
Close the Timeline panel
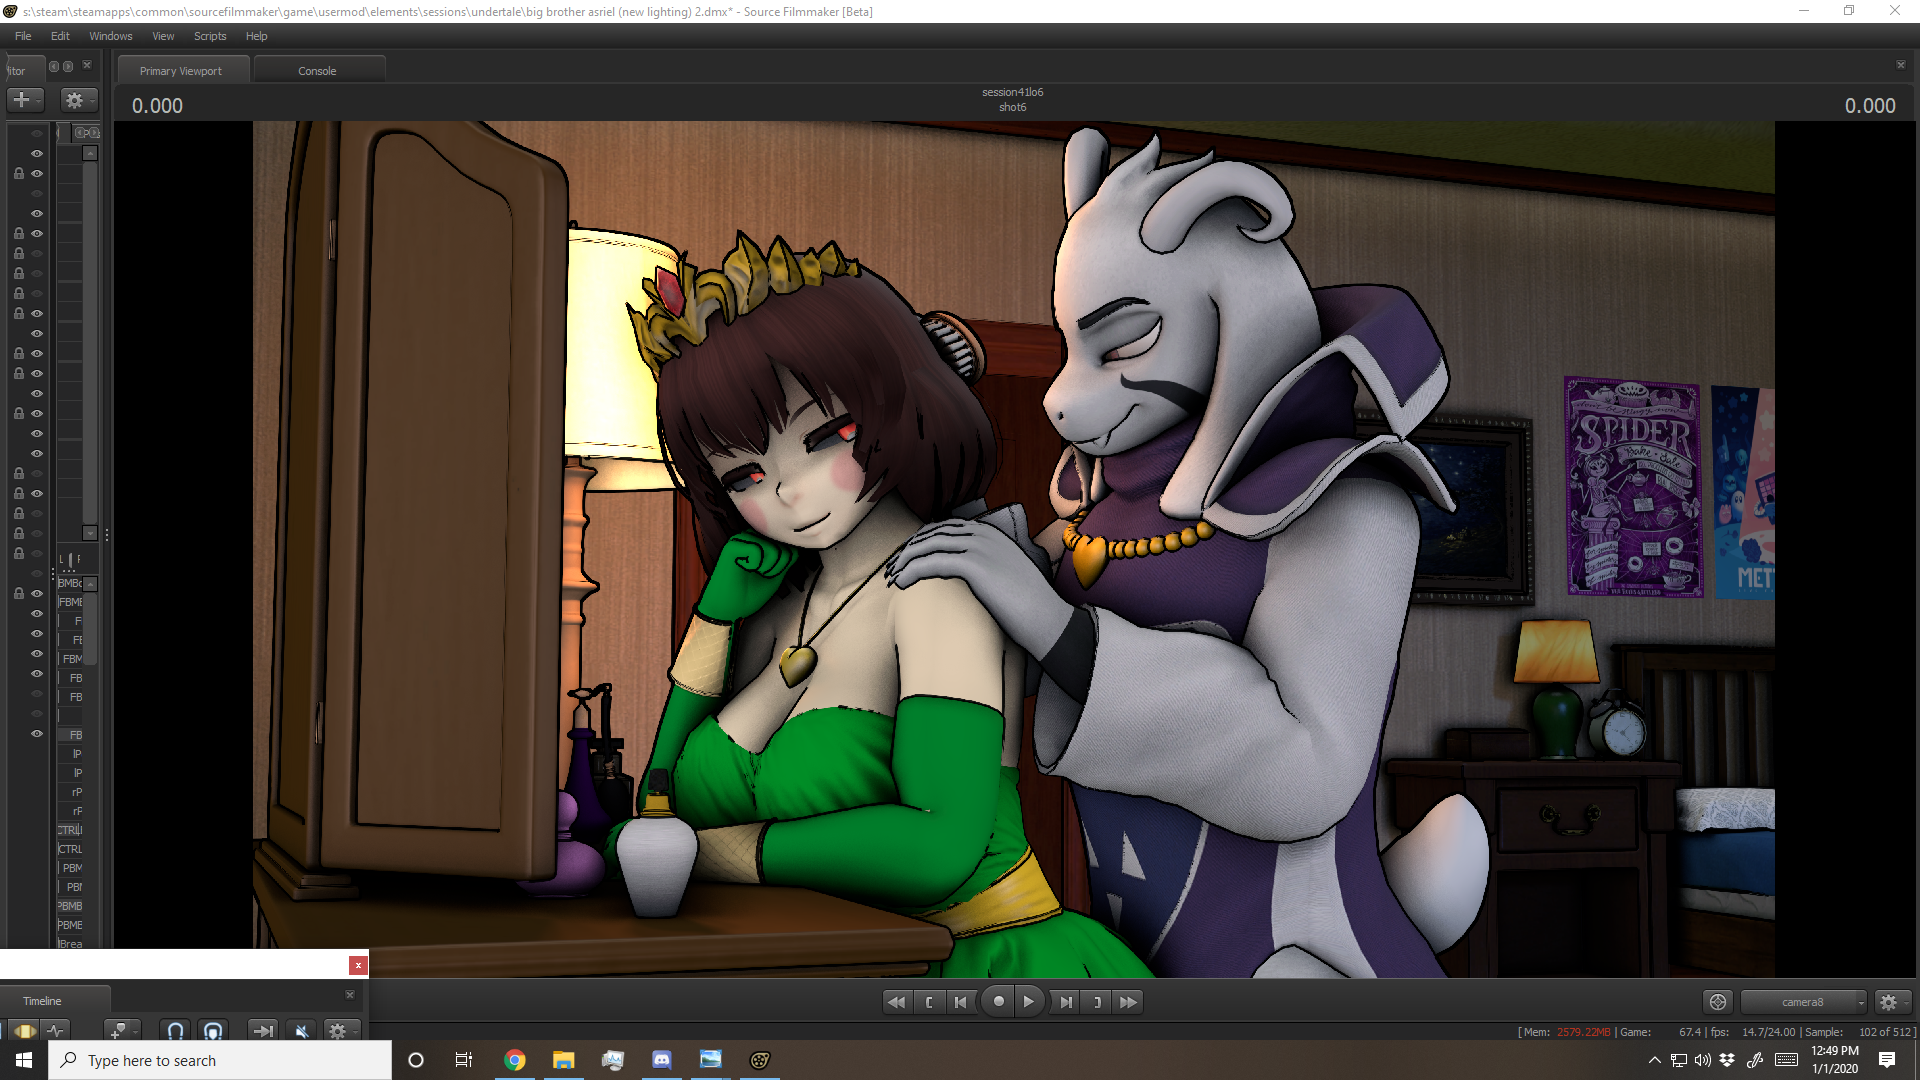350,994
